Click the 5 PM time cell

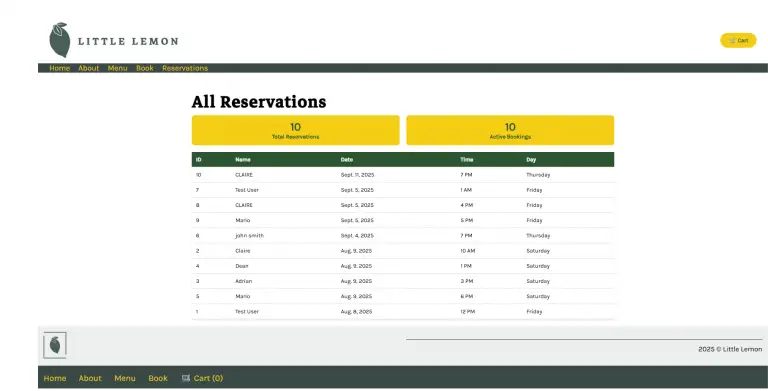pos(466,220)
